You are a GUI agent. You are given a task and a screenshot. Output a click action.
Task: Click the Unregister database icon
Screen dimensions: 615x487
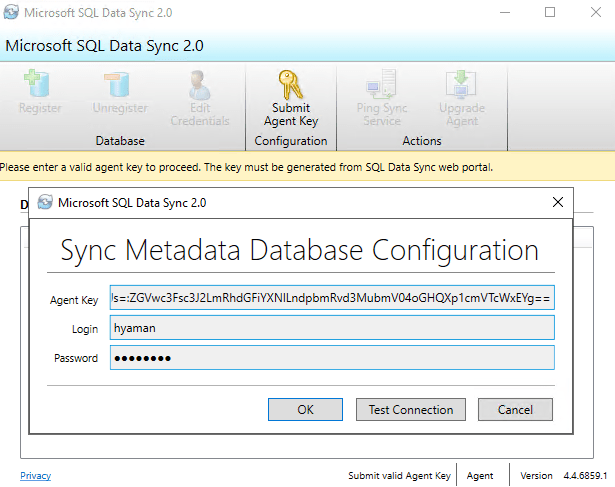tap(117, 84)
